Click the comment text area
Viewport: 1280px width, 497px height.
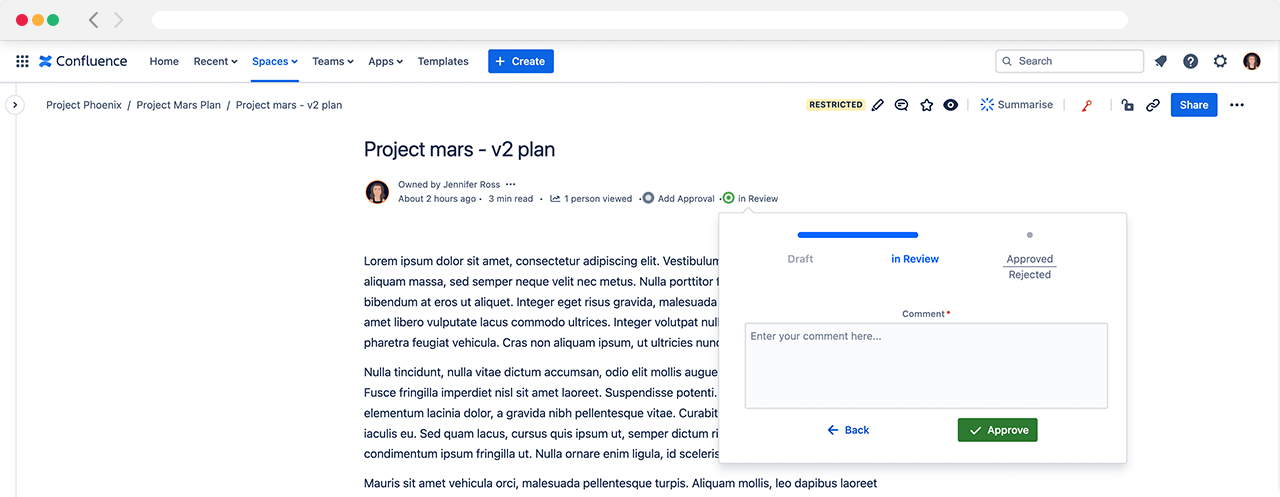926,366
